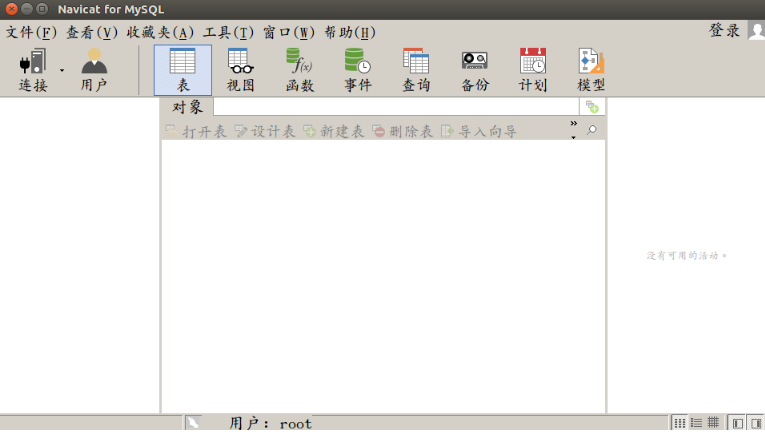This screenshot has height=432, width=765.
Task: Open the 窗口(W) menu
Action: click(289, 33)
